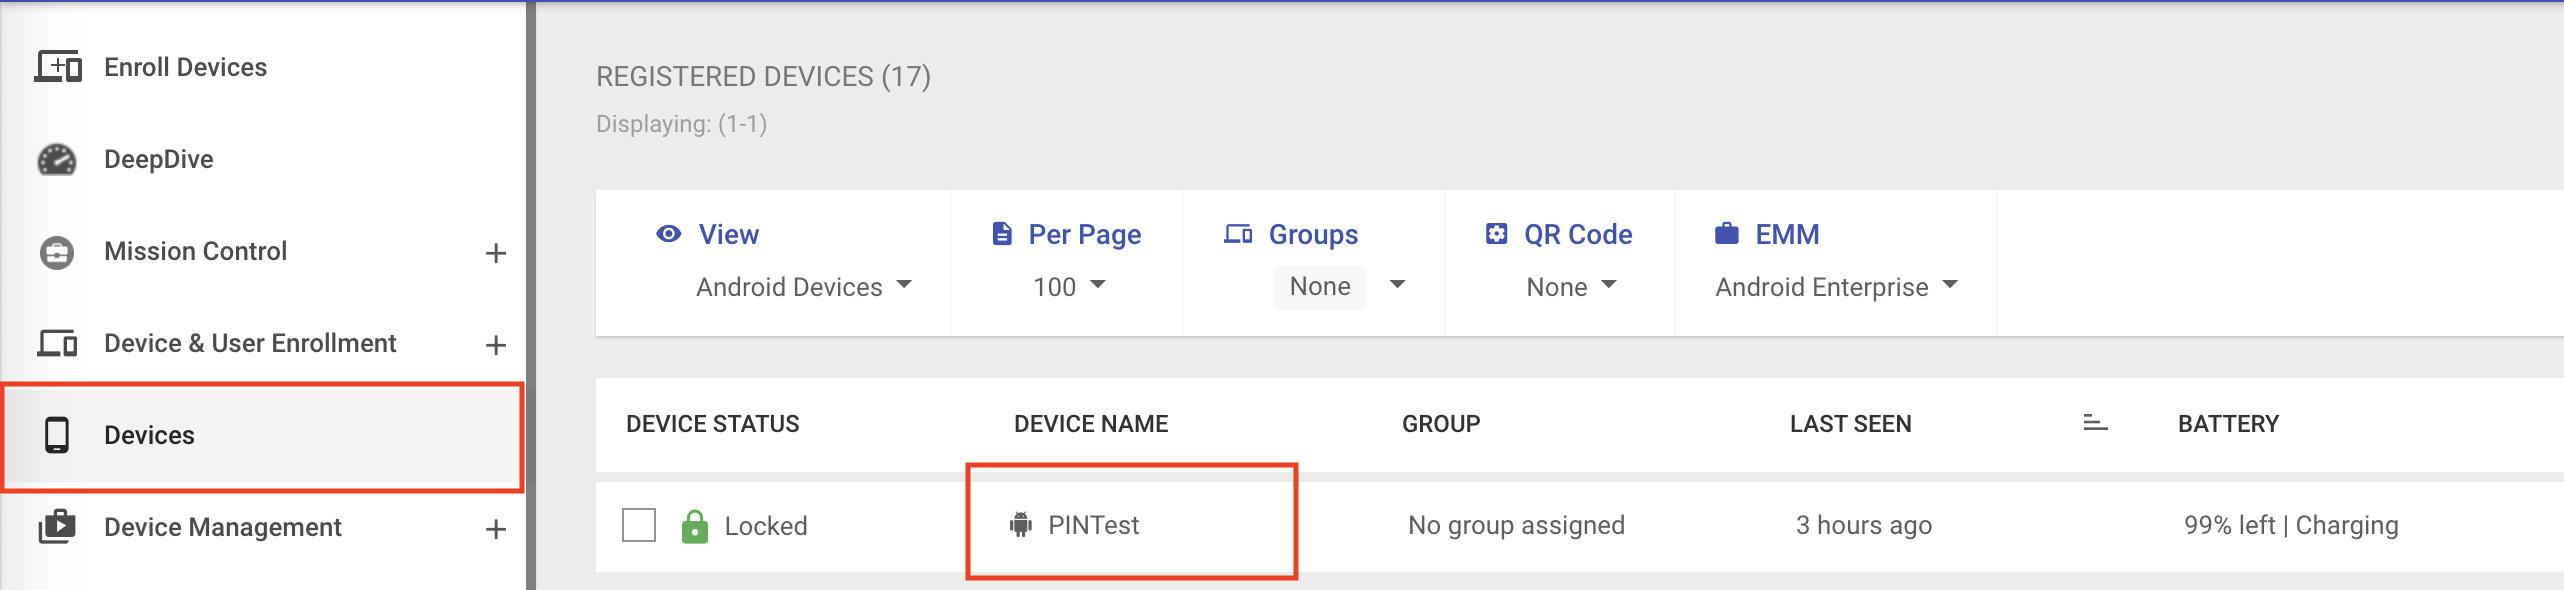Click the lock icon beside Locked status
Image resolution: width=2564 pixels, height=590 pixels.
coord(694,526)
